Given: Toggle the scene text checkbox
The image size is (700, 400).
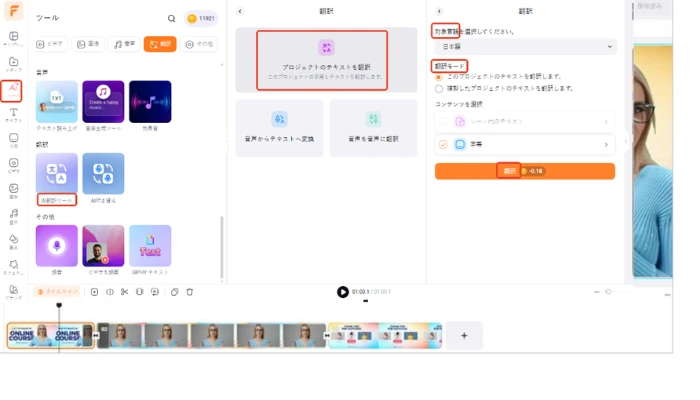Looking at the screenshot, I should (443, 121).
